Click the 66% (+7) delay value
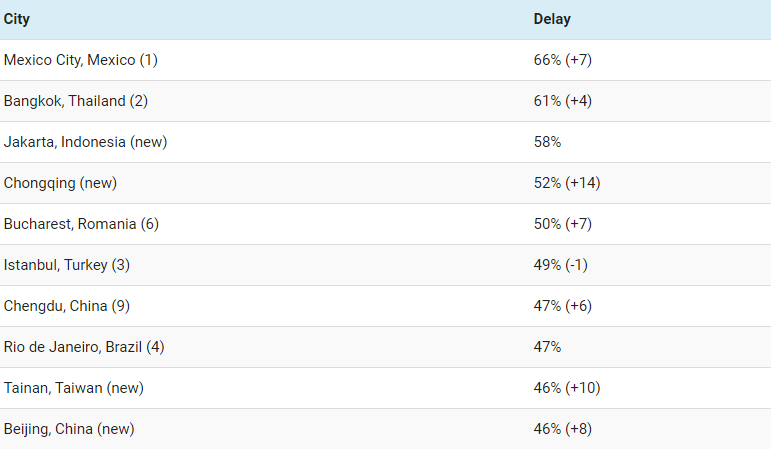771x457 pixels. coord(563,60)
